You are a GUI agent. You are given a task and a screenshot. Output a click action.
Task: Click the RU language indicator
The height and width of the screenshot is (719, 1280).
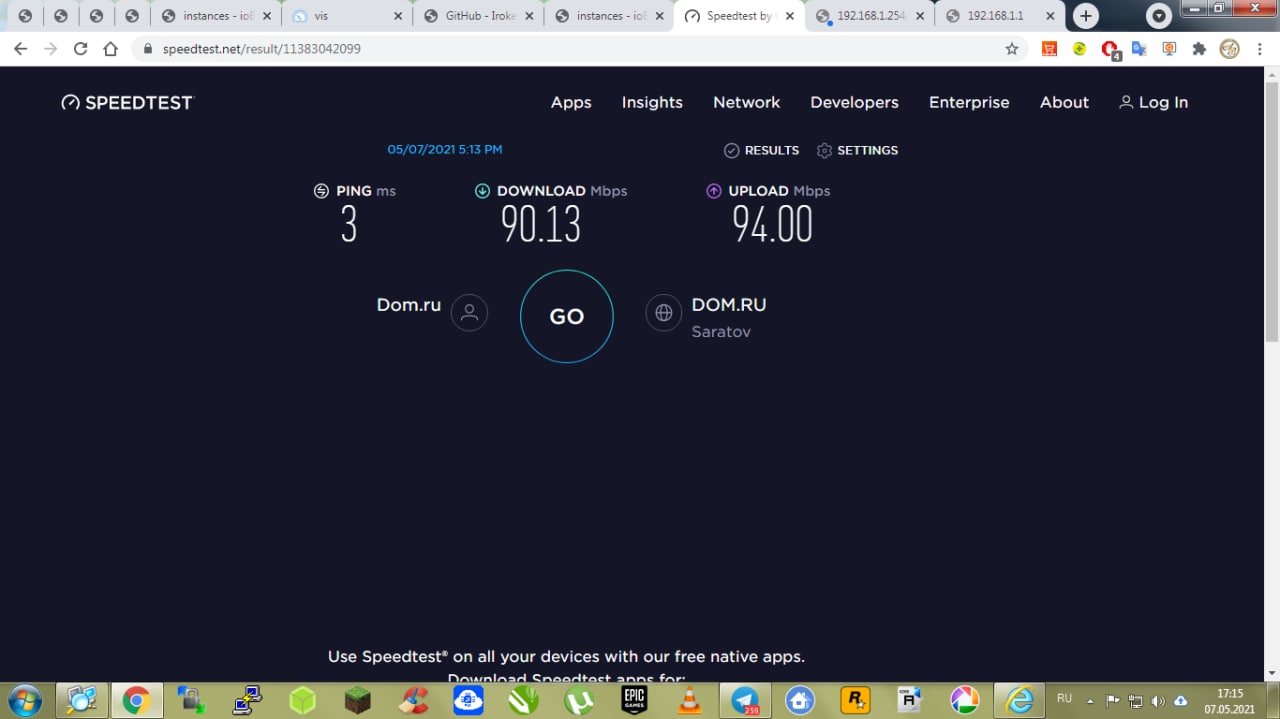click(x=1064, y=698)
